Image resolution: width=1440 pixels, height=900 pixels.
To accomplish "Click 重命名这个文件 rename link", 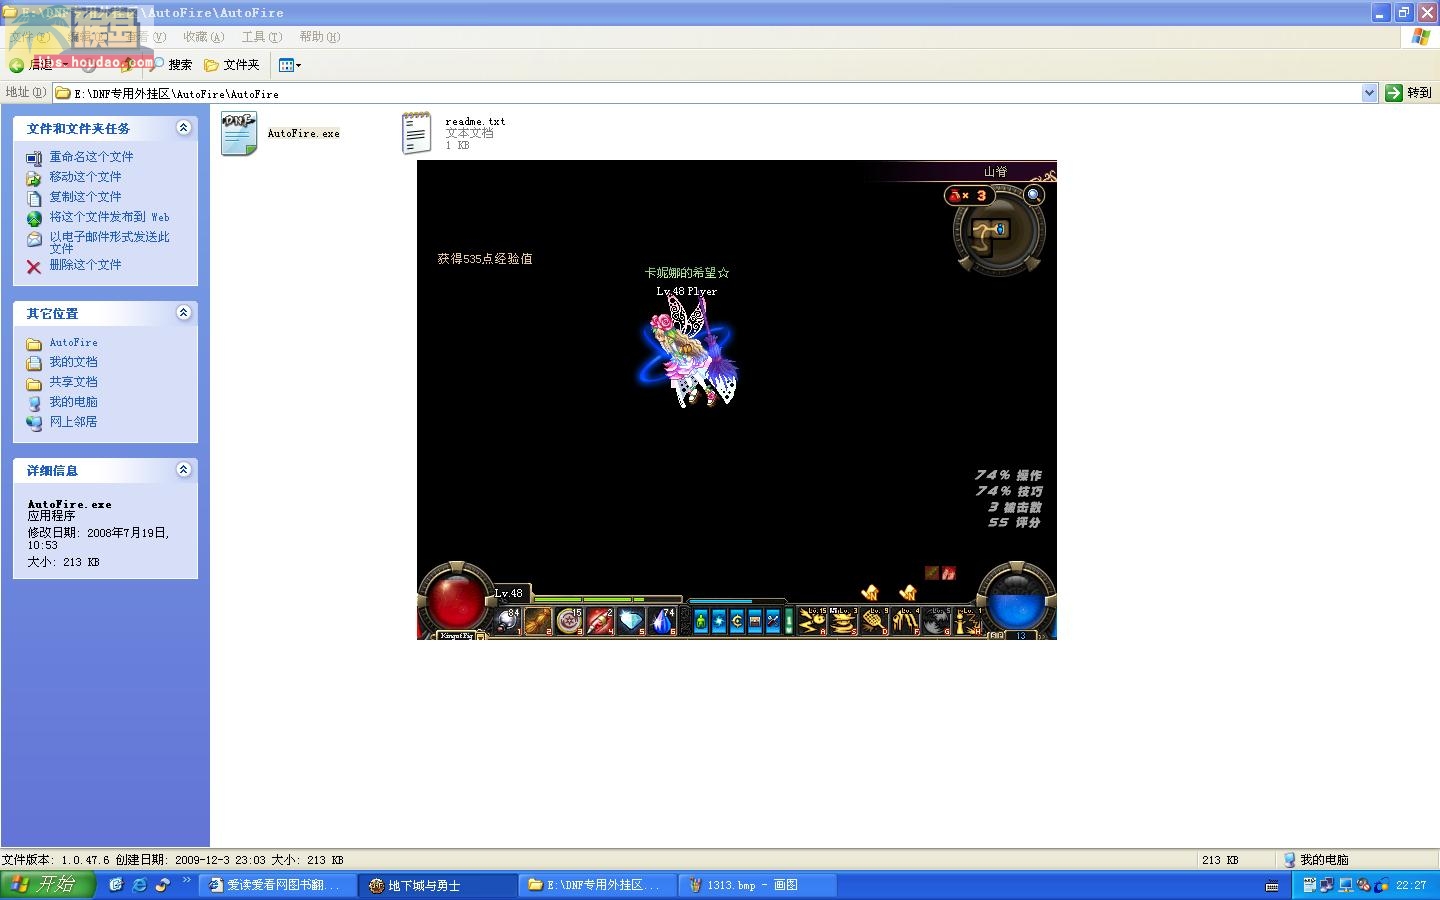I will point(91,157).
